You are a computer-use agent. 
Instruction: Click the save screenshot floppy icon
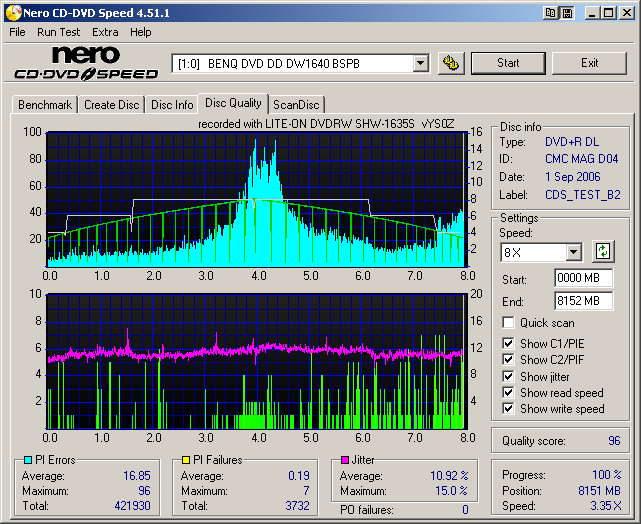(567, 13)
